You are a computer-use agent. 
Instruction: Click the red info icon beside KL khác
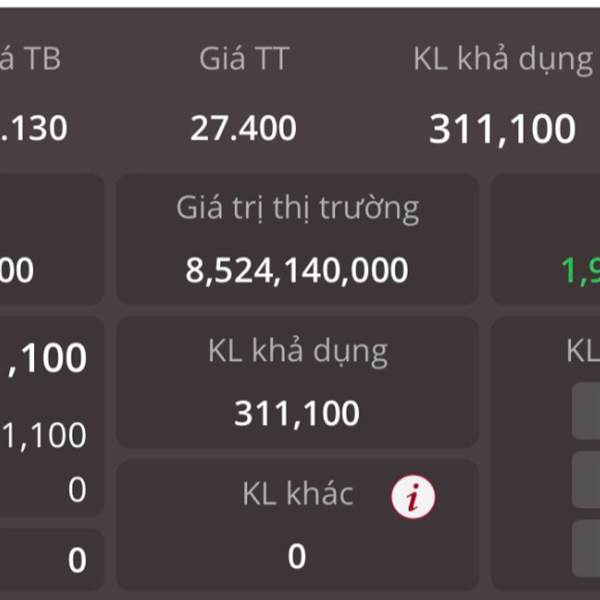click(x=413, y=497)
